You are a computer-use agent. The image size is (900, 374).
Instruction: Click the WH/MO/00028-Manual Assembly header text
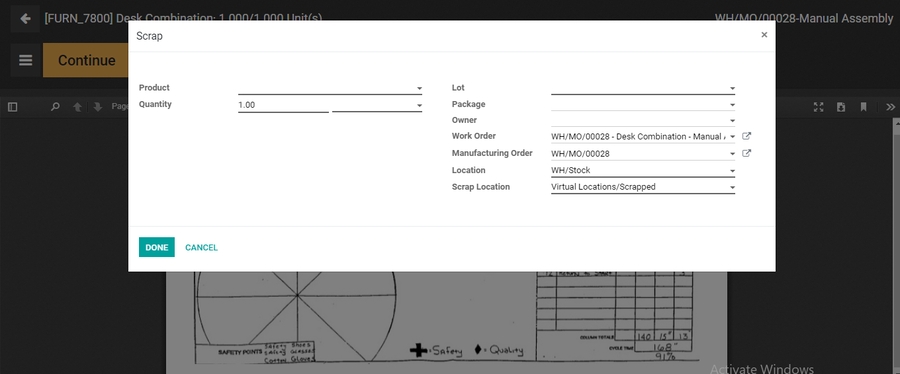[x=804, y=18]
